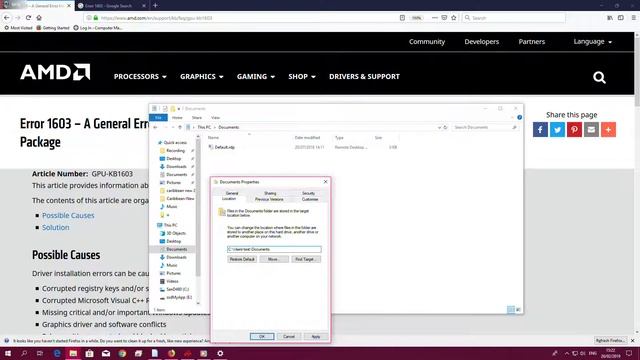Share this page on Facebook

point(540,130)
